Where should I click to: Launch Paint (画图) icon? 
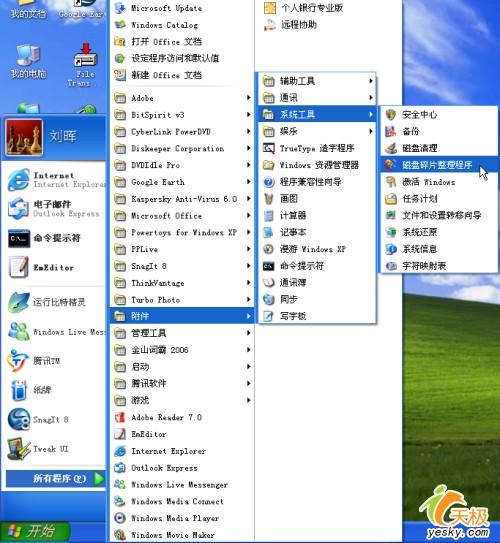(x=269, y=198)
